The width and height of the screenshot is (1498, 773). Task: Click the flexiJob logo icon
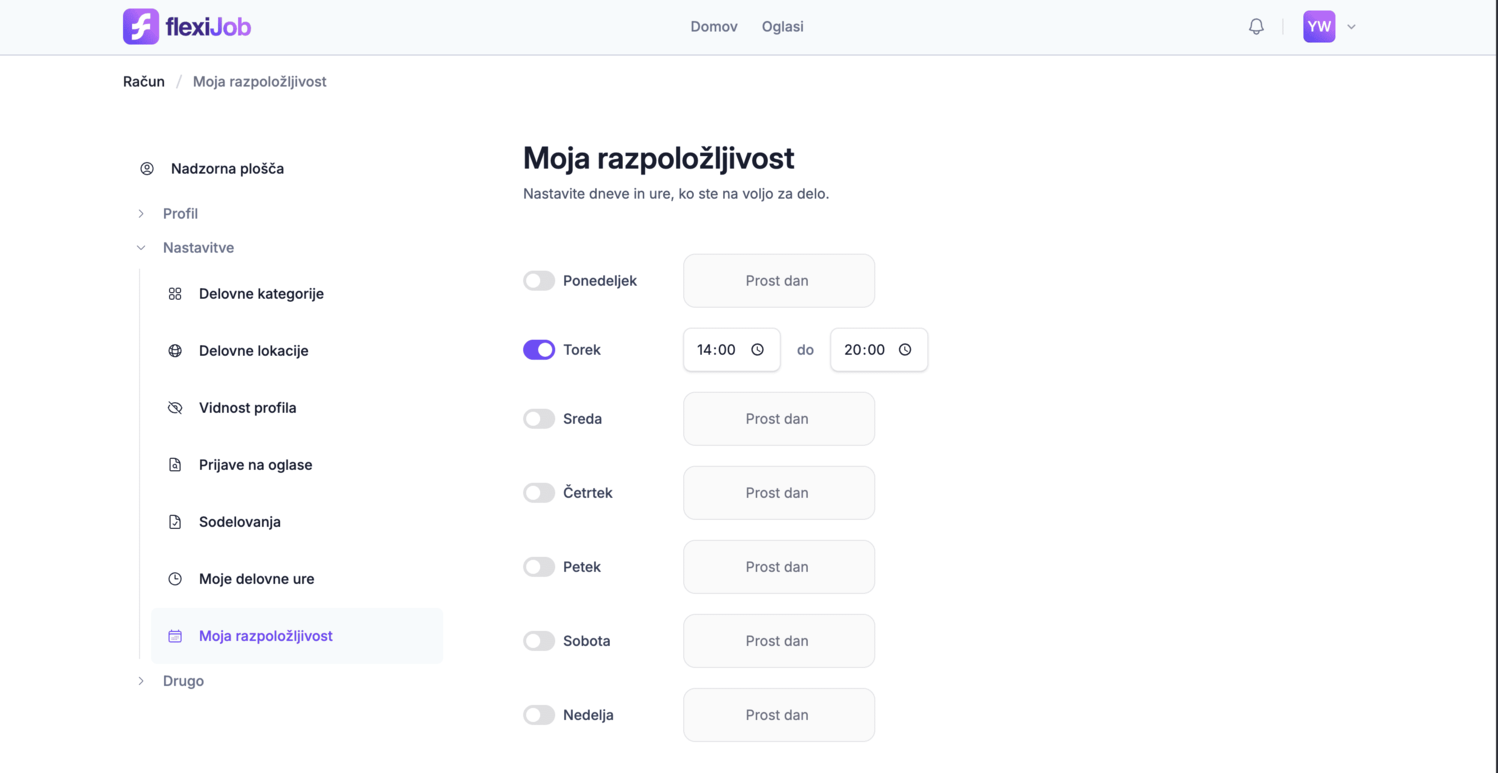[x=141, y=26]
